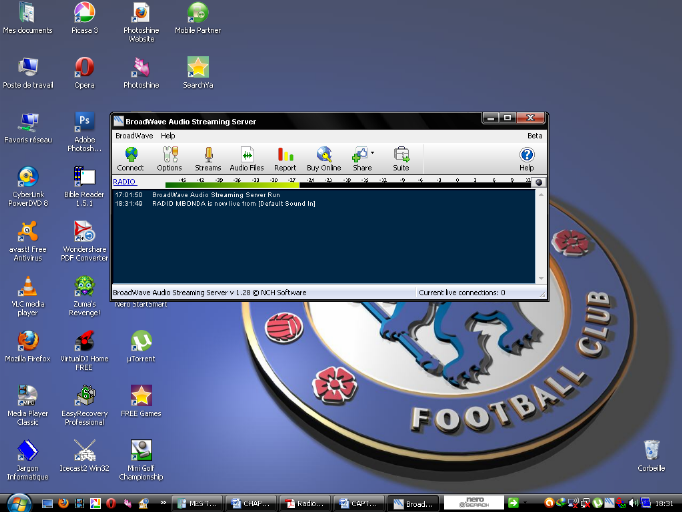Click the Buy Online icon
This screenshot has height=512, width=682.
pyautogui.click(x=323, y=158)
